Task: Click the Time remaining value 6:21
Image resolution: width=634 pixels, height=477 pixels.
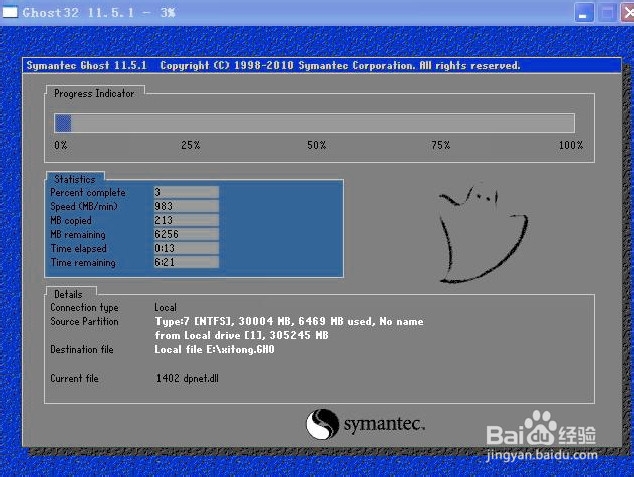Action: coord(186,262)
